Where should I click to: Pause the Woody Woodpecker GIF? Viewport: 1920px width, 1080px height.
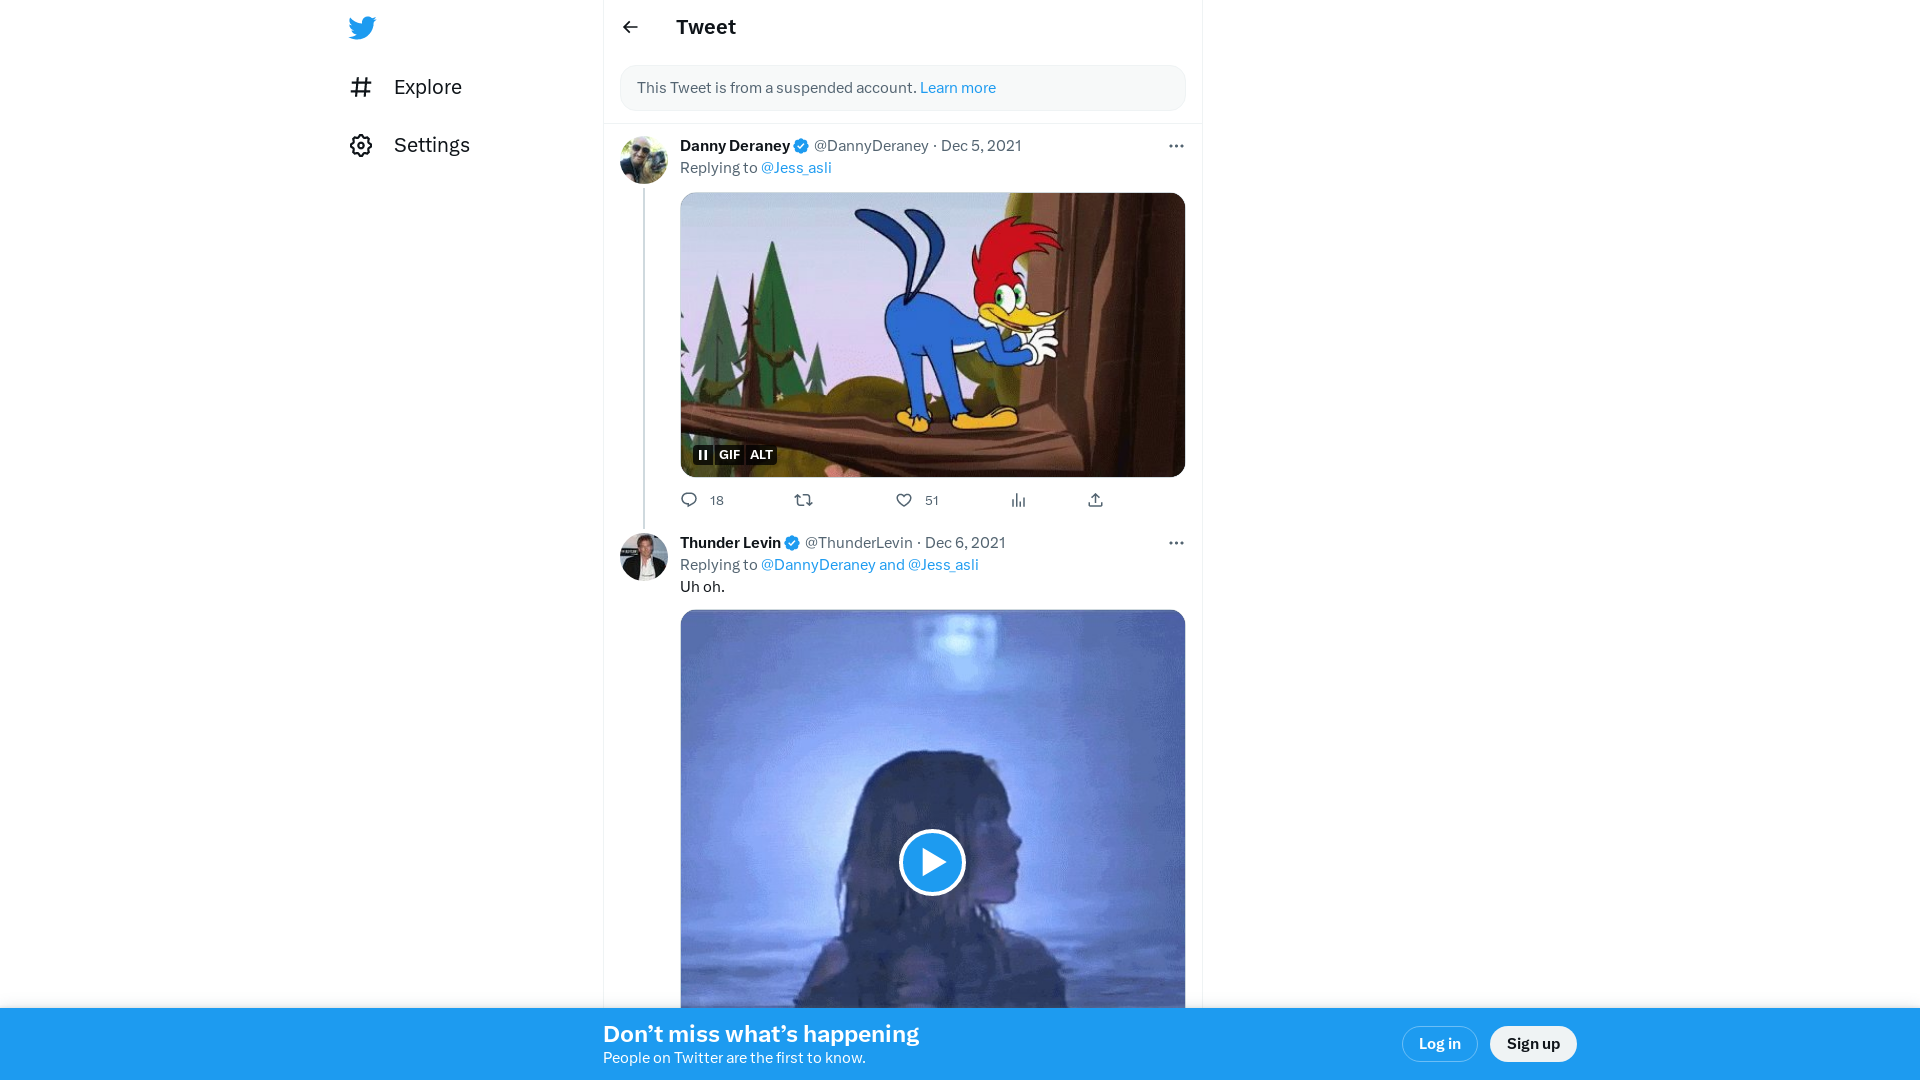click(x=703, y=455)
